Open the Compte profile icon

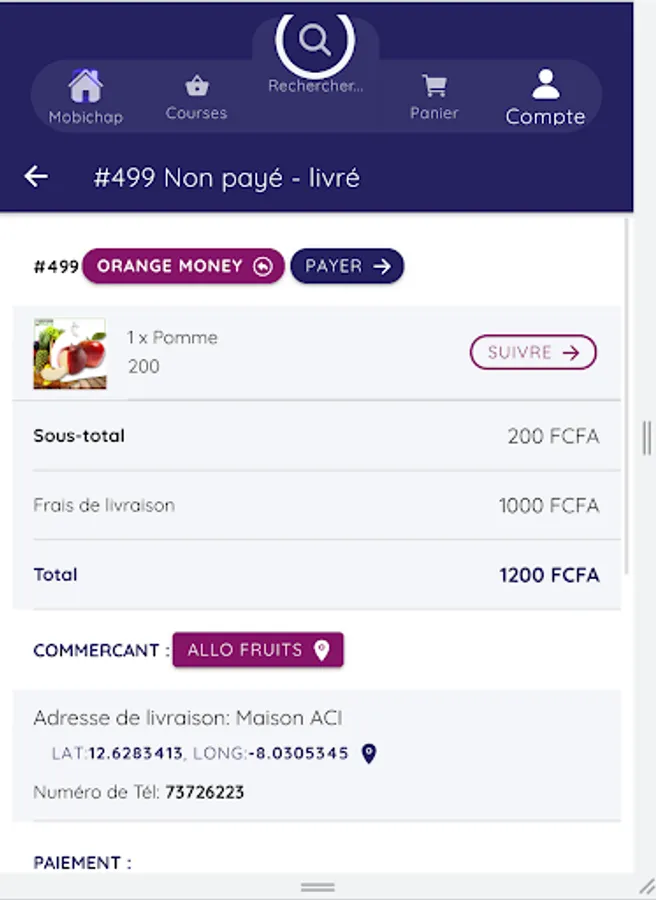click(x=545, y=84)
